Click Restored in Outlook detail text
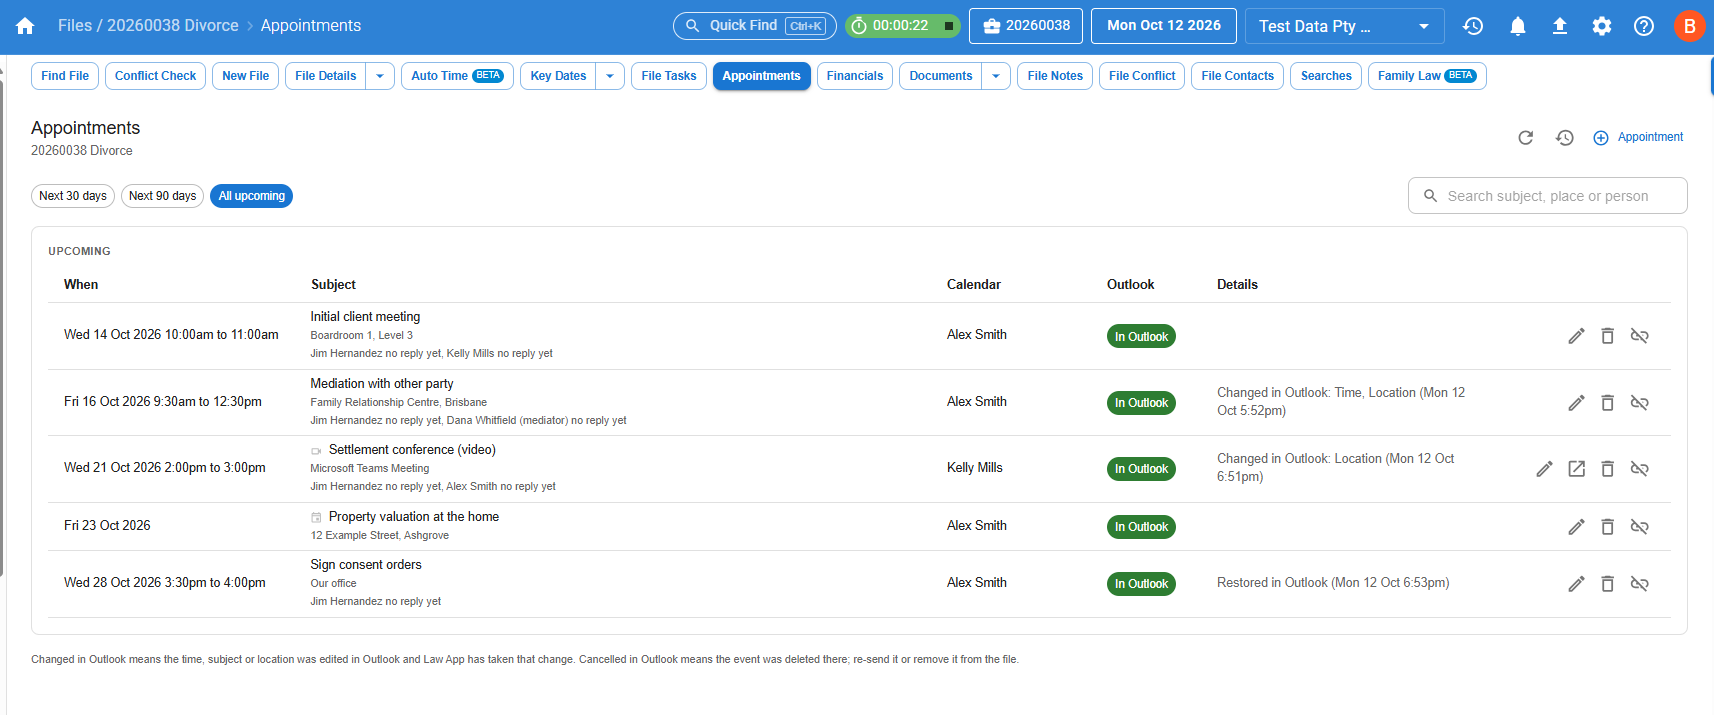Viewport: 1714px width, 715px height. pos(1333,583)
